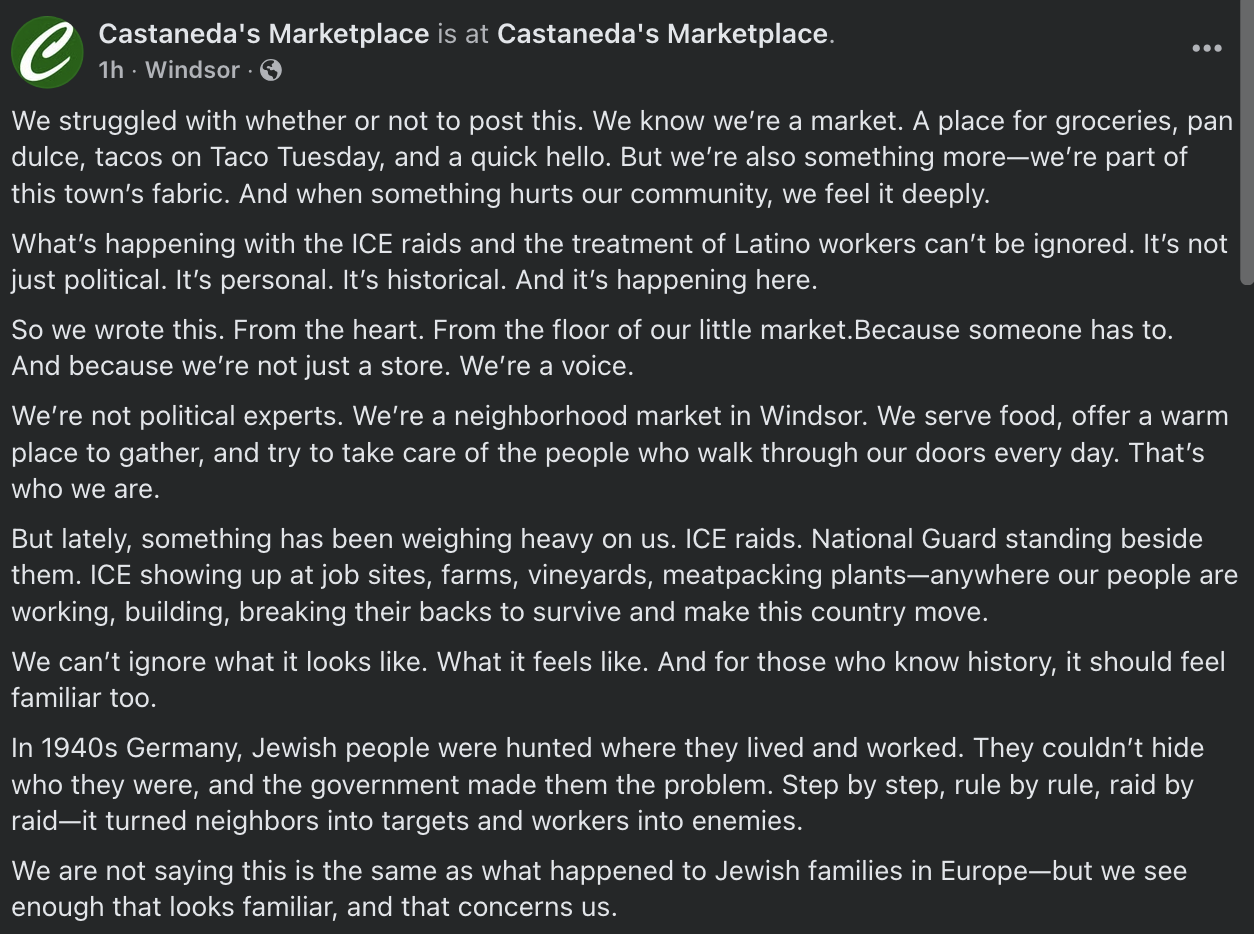Click the paragraph about ICE raids treatment

click(x=619, y=262)
